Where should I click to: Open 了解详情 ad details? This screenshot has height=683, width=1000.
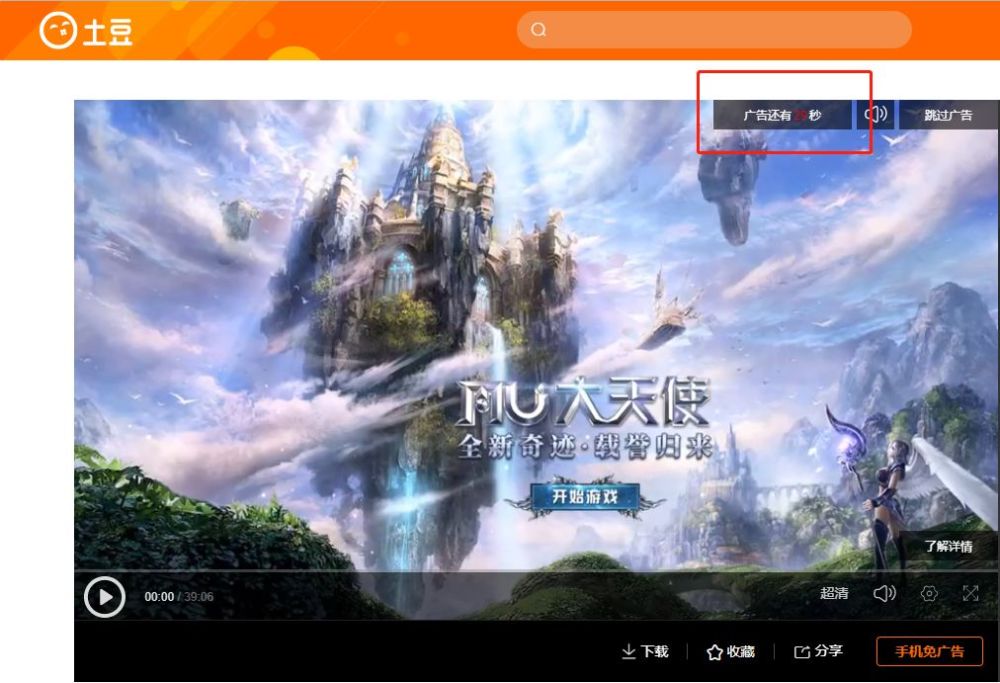948,546
